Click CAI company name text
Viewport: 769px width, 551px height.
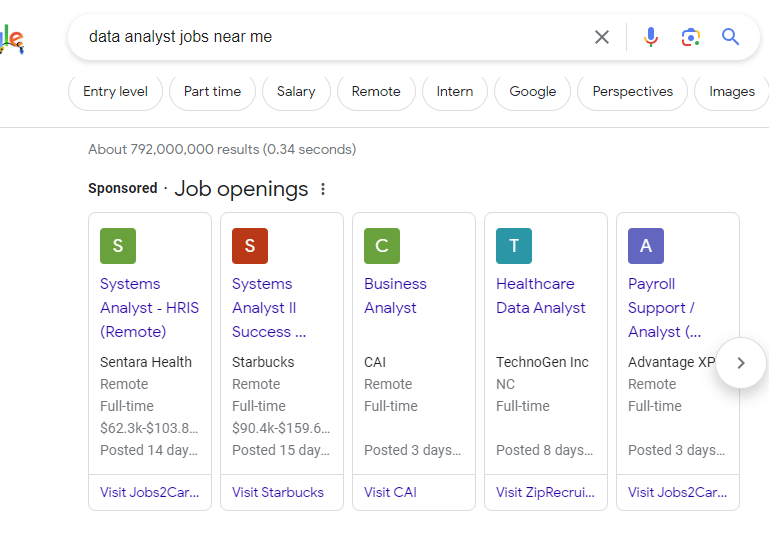tap(375, 362)
